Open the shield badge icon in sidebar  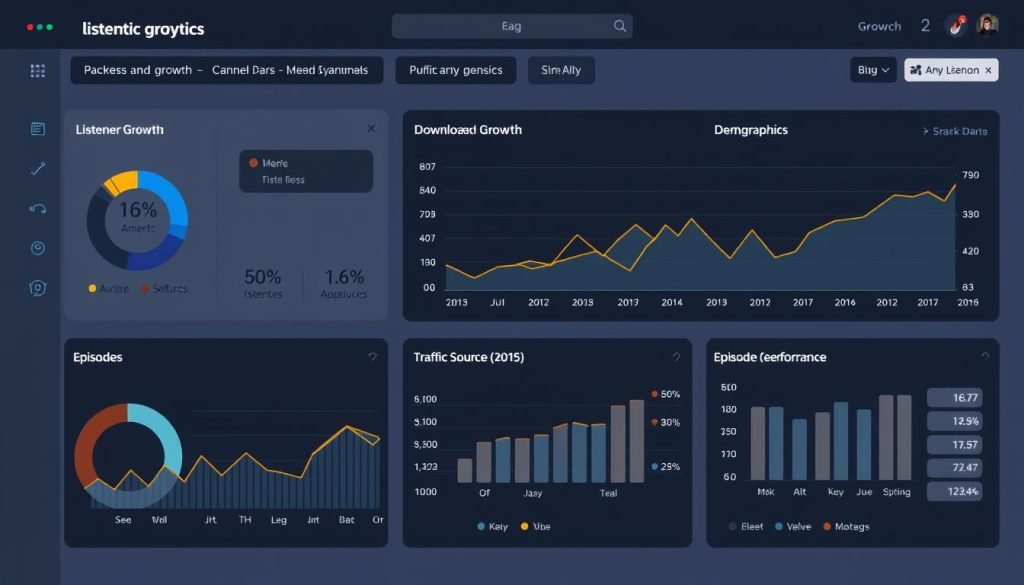point(38,288)
